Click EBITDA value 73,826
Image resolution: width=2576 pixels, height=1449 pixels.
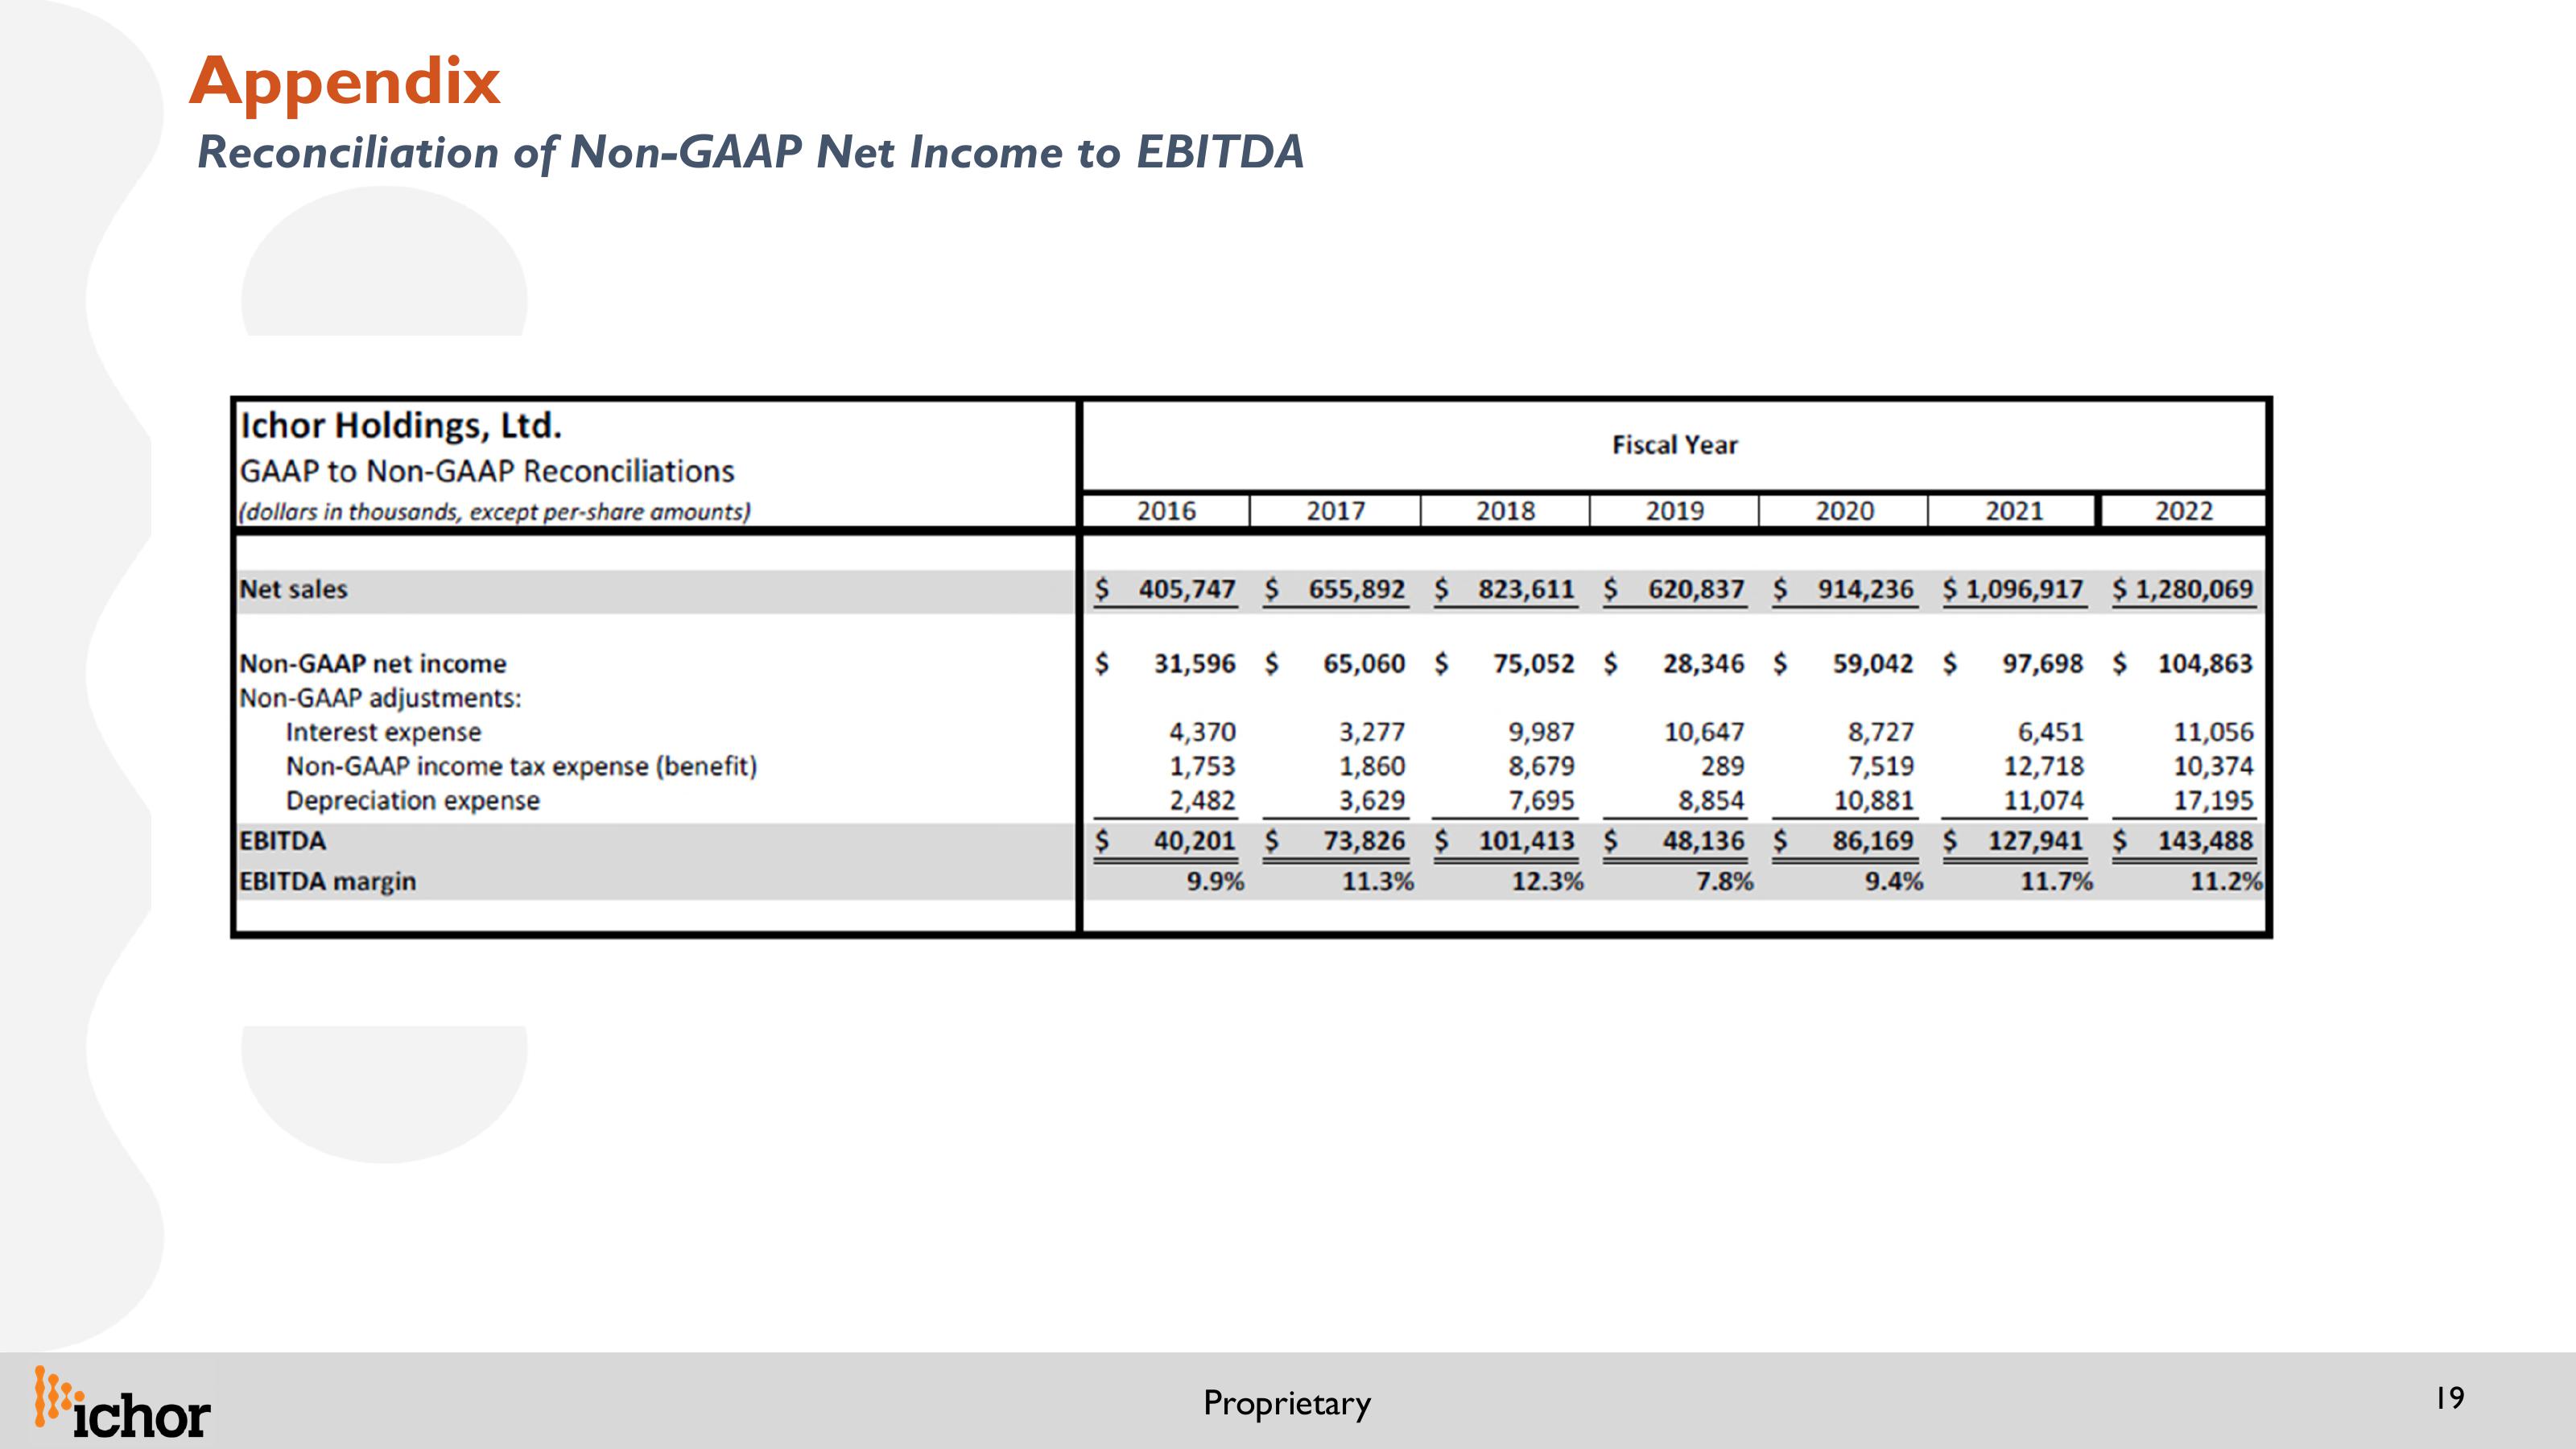click(1364, 841)
